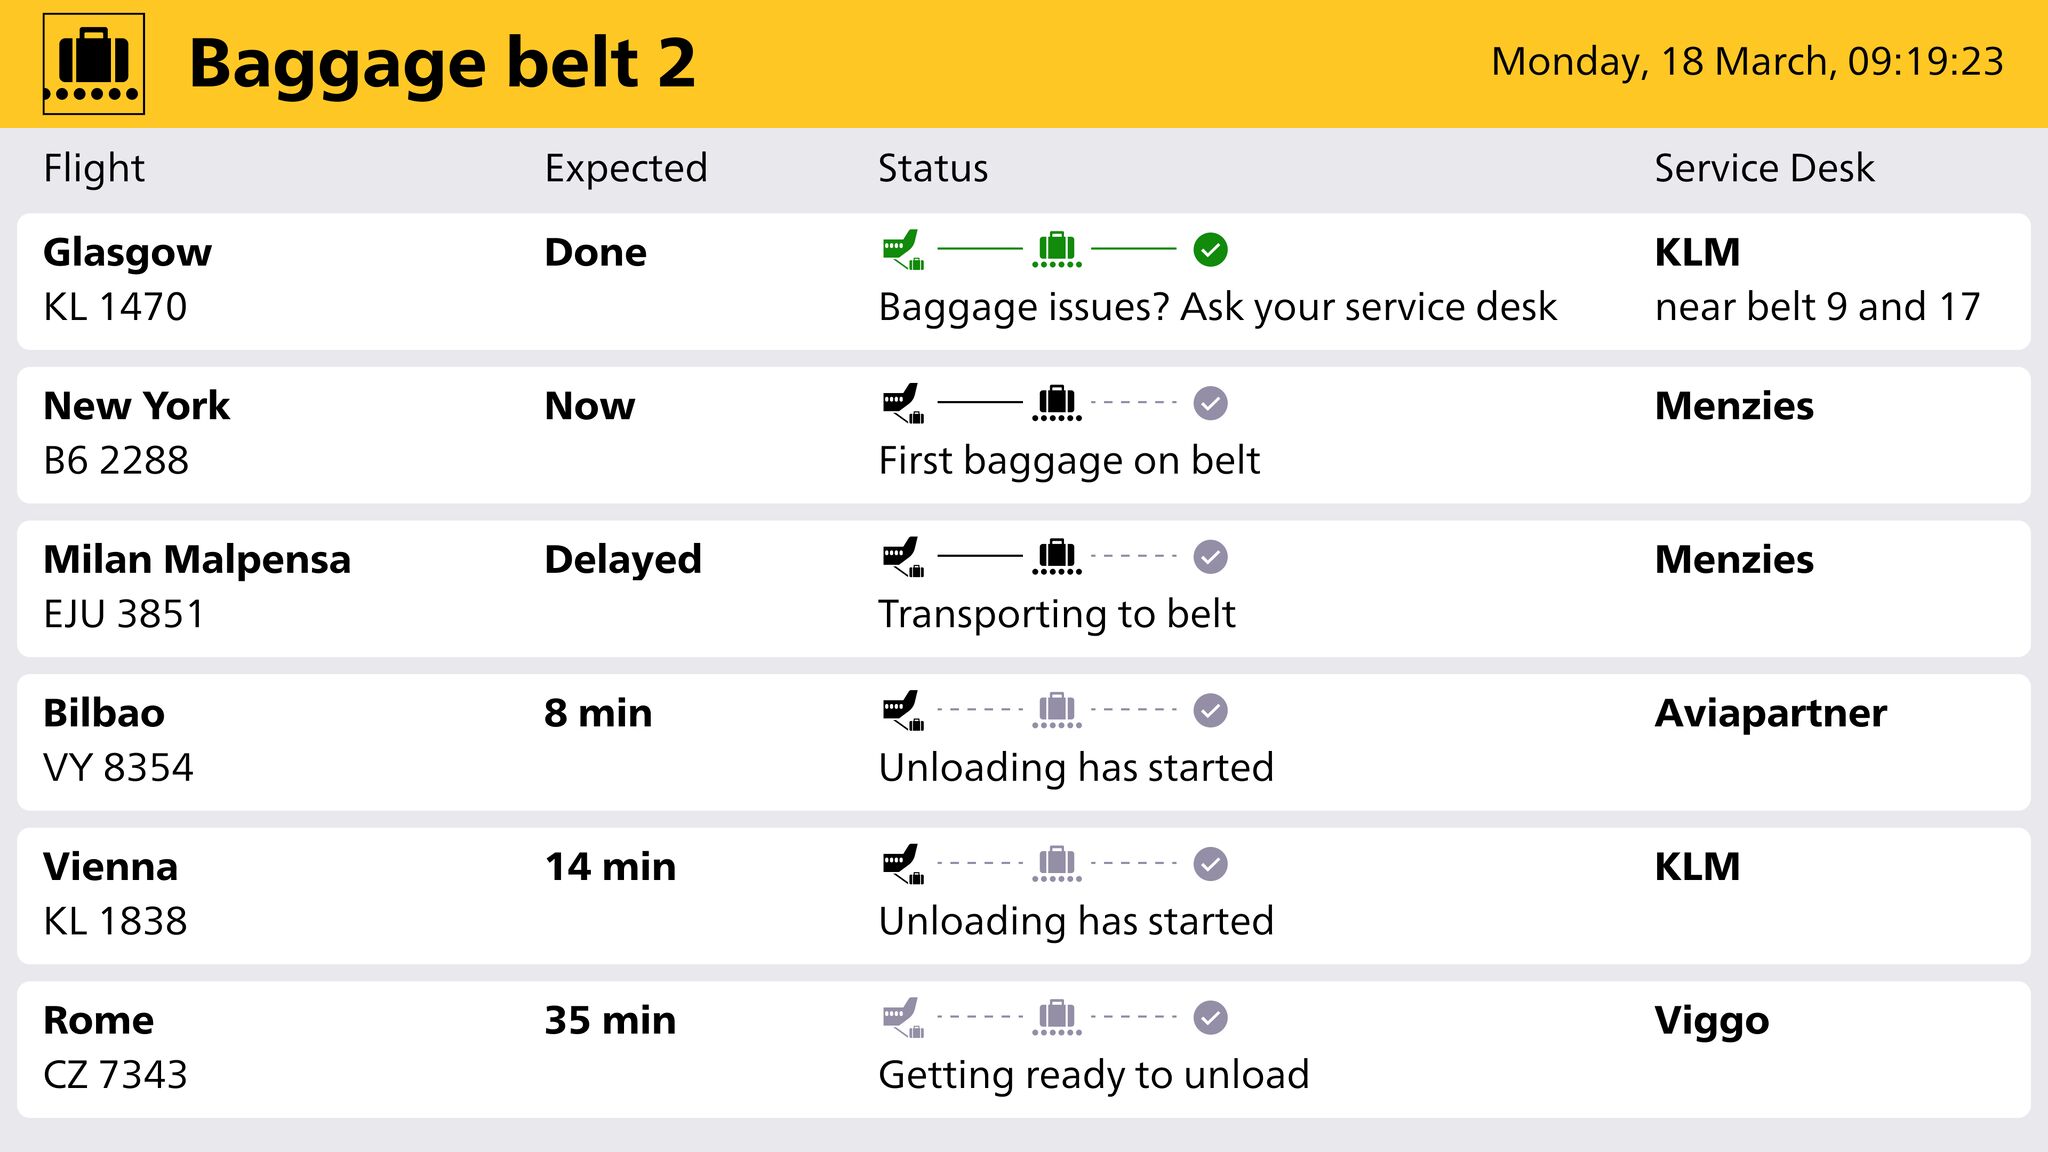Click the green suitcase belt icon for Glasgow

click(x=1057, y=250)
